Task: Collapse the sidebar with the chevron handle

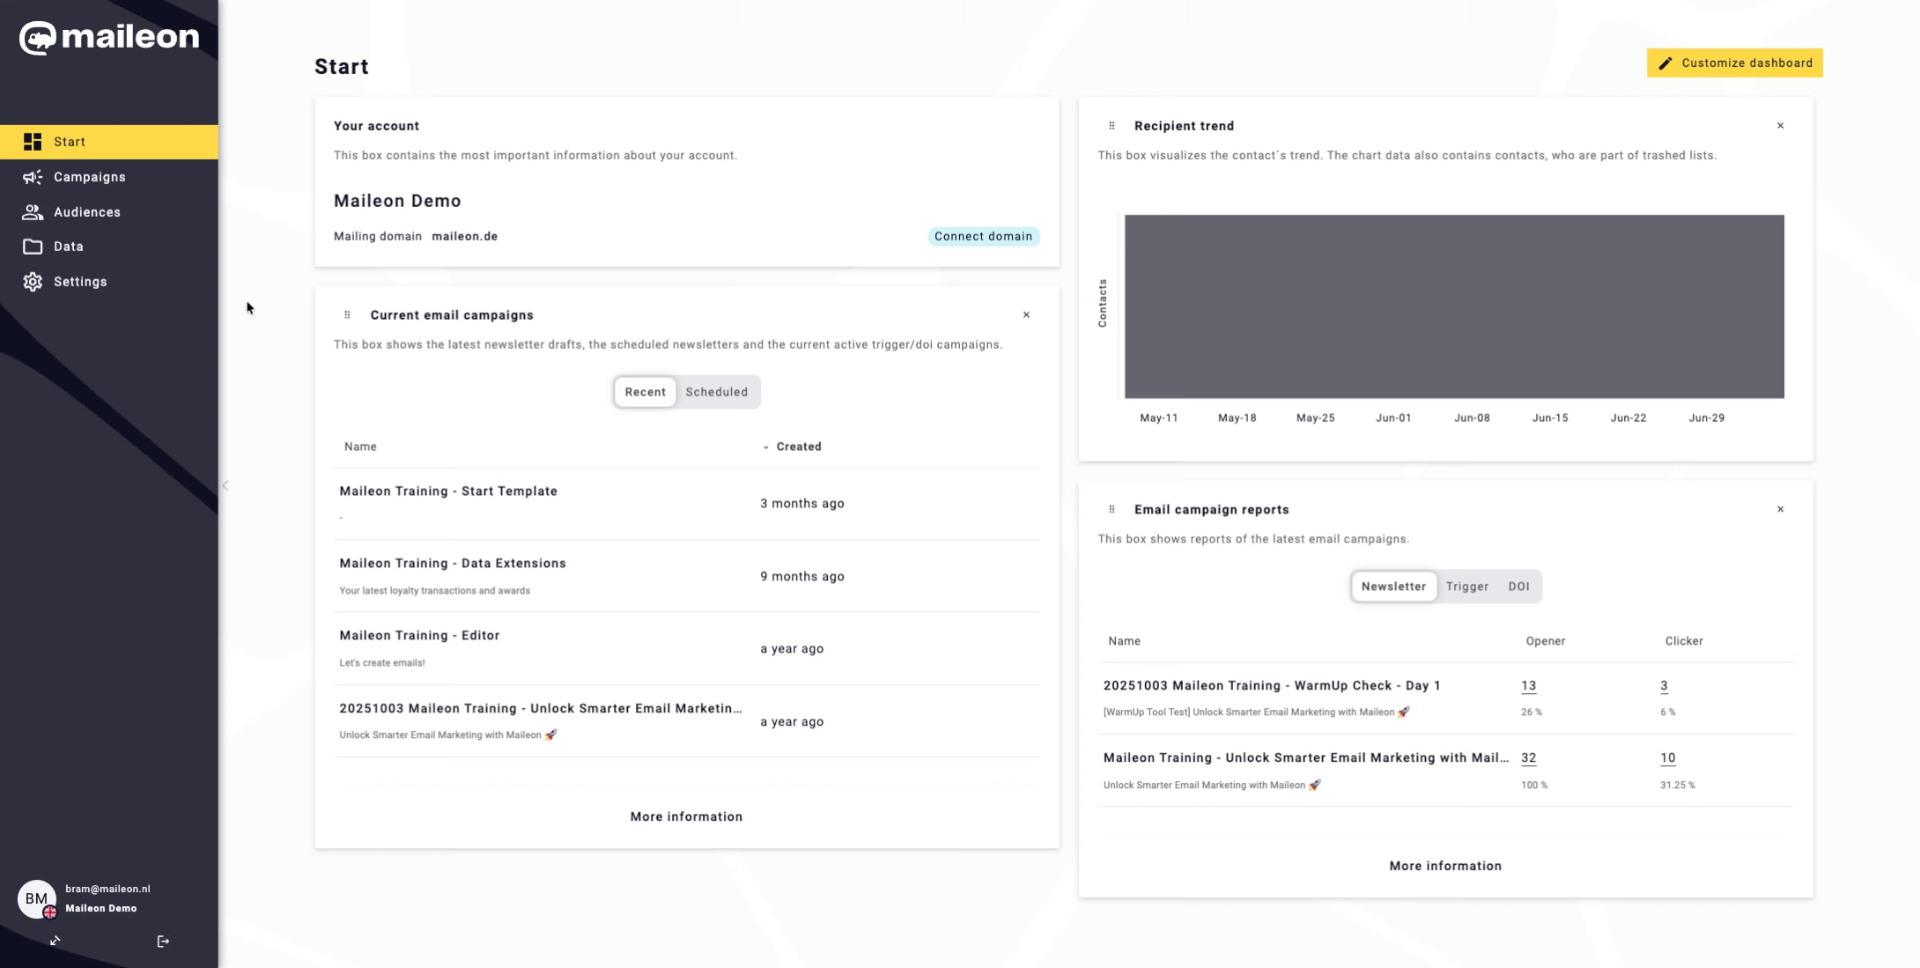Action: coord(225,486)
